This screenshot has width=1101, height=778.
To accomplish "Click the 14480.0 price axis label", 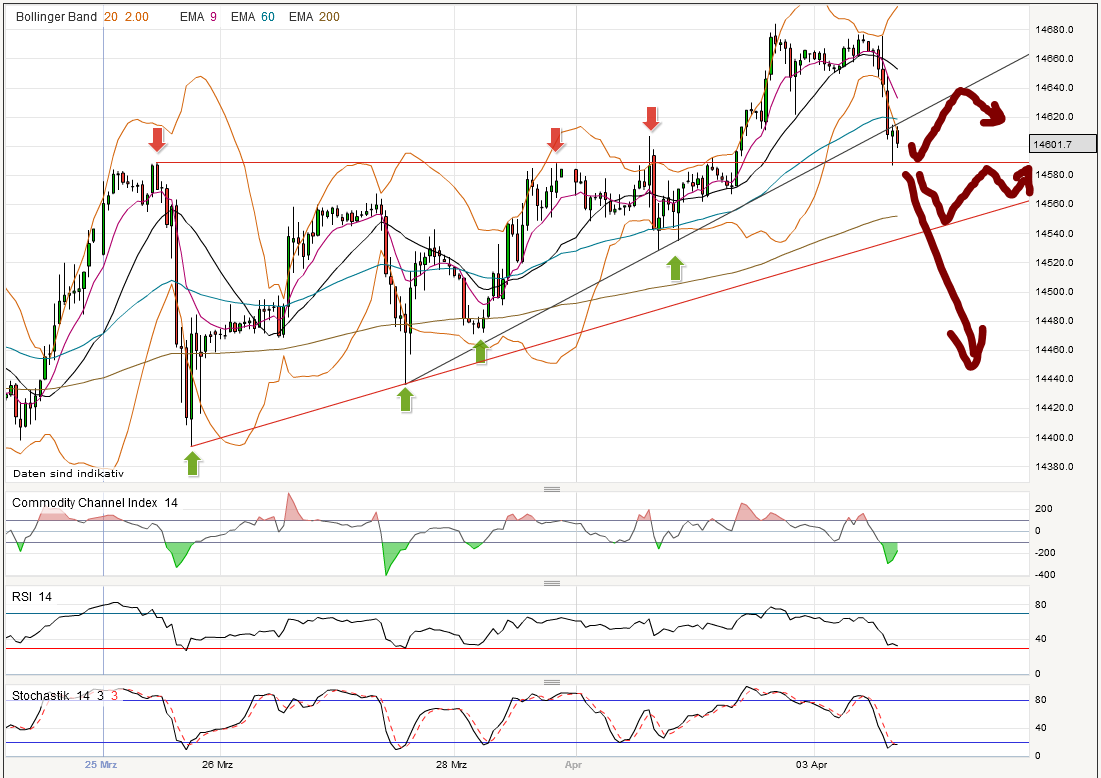I will coord(1055,321).
